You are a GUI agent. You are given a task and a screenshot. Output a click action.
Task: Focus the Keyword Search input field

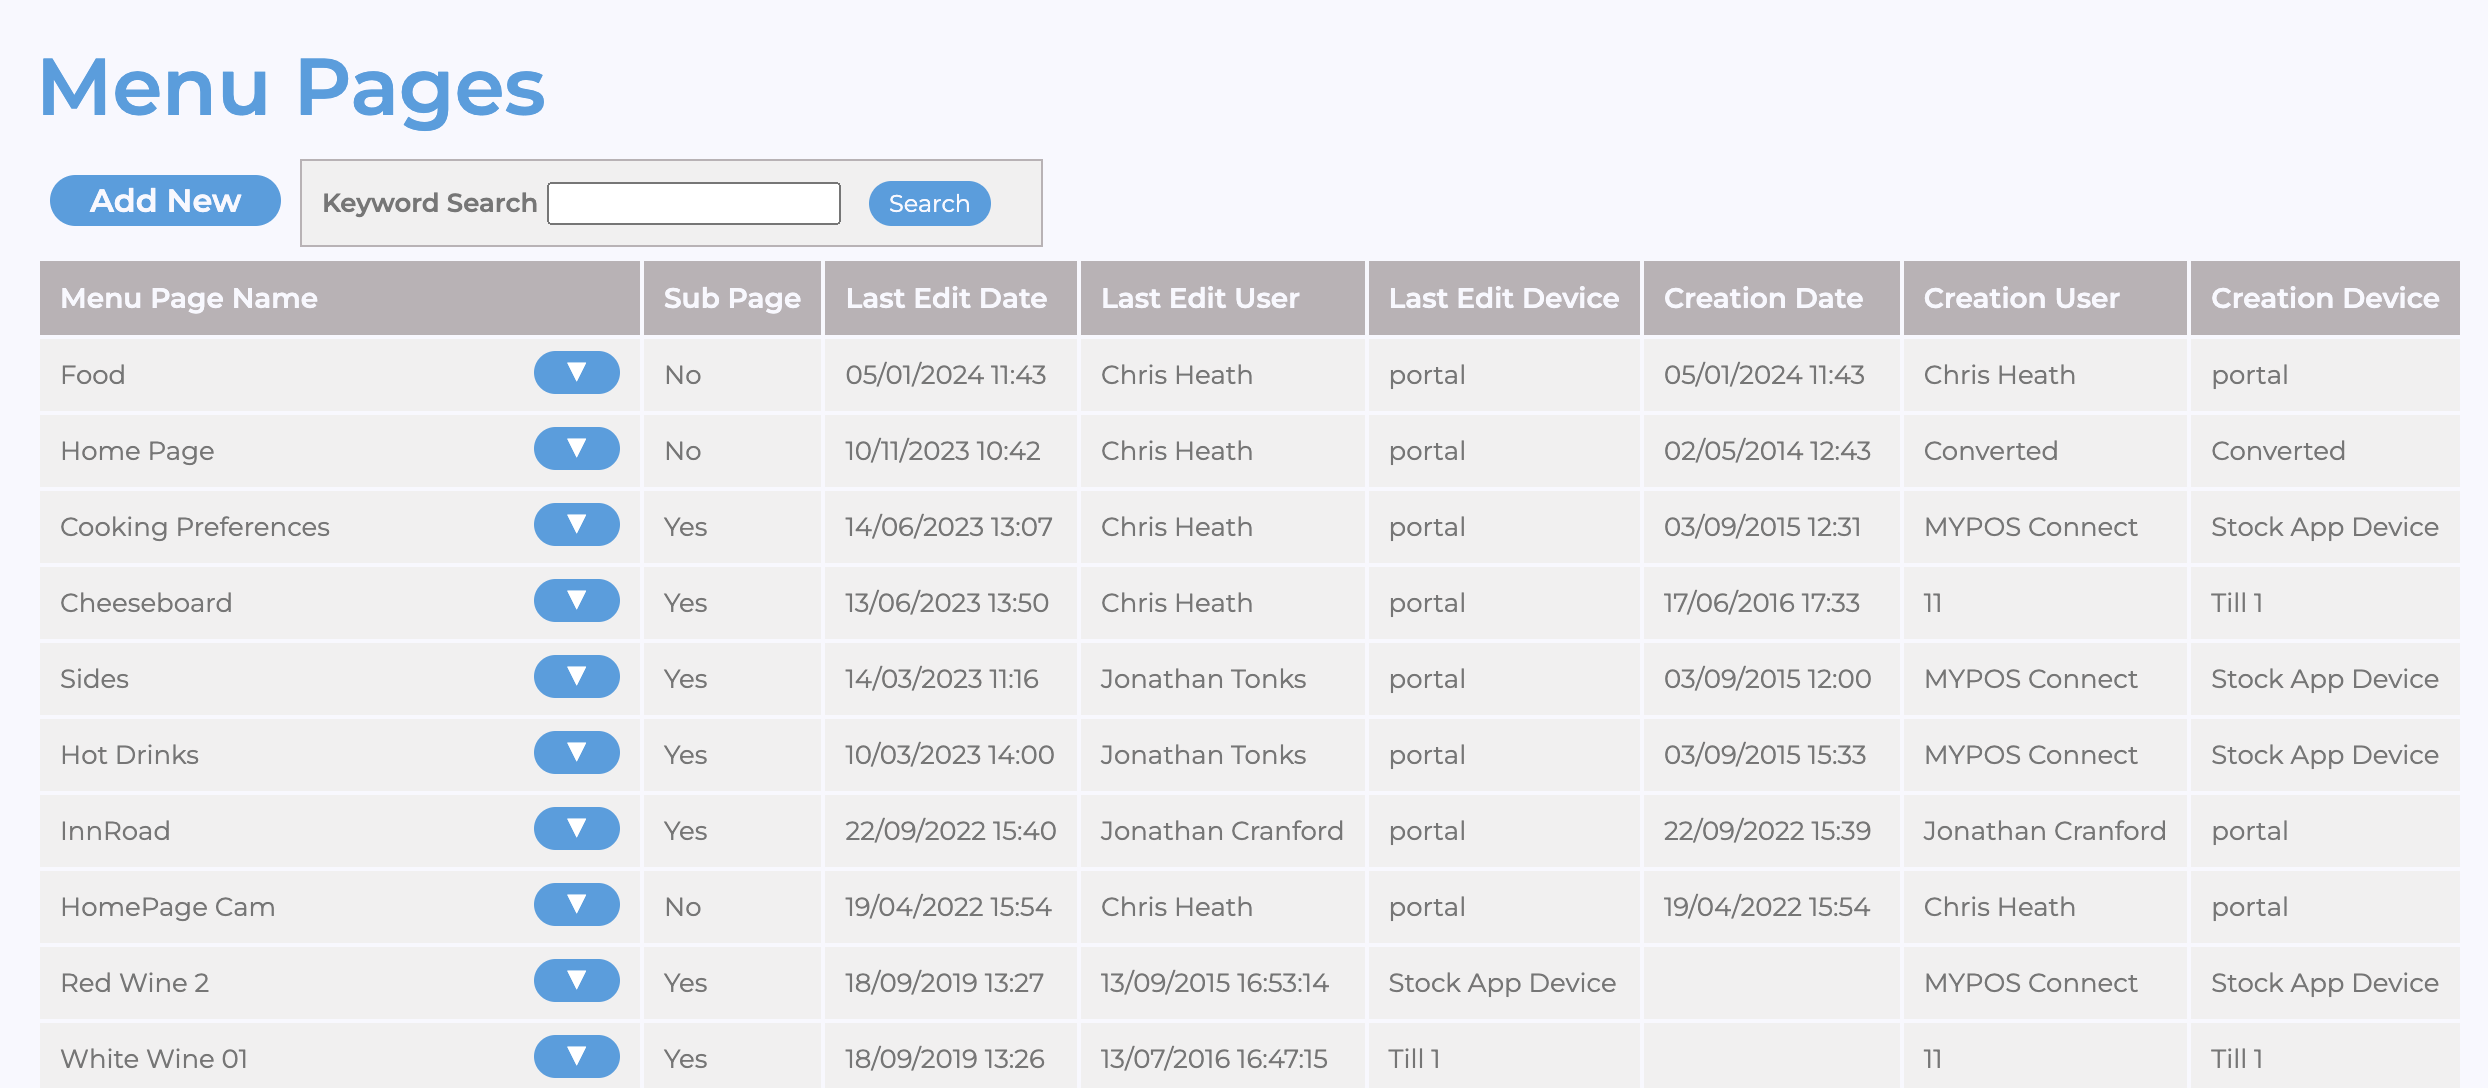tap(694, 203)
